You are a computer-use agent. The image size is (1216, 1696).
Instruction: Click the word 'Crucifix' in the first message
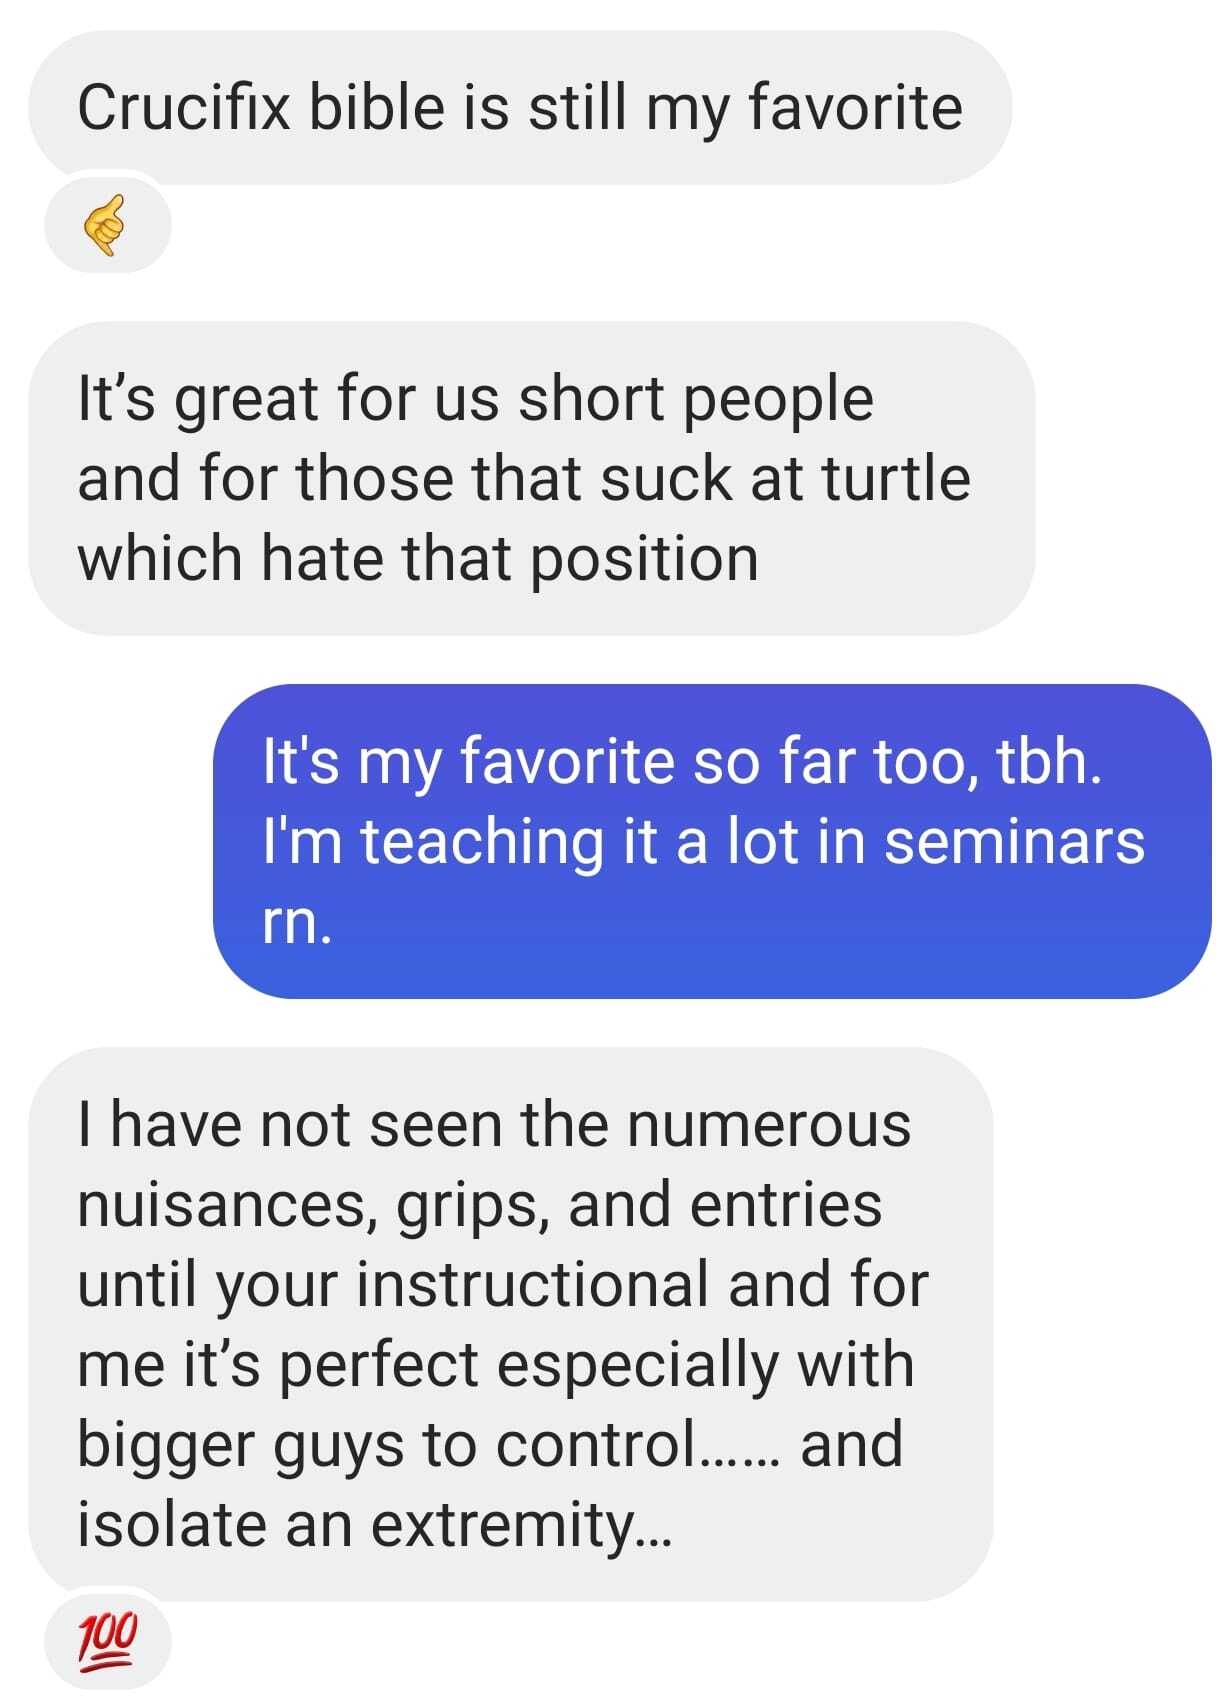[184, 108]
